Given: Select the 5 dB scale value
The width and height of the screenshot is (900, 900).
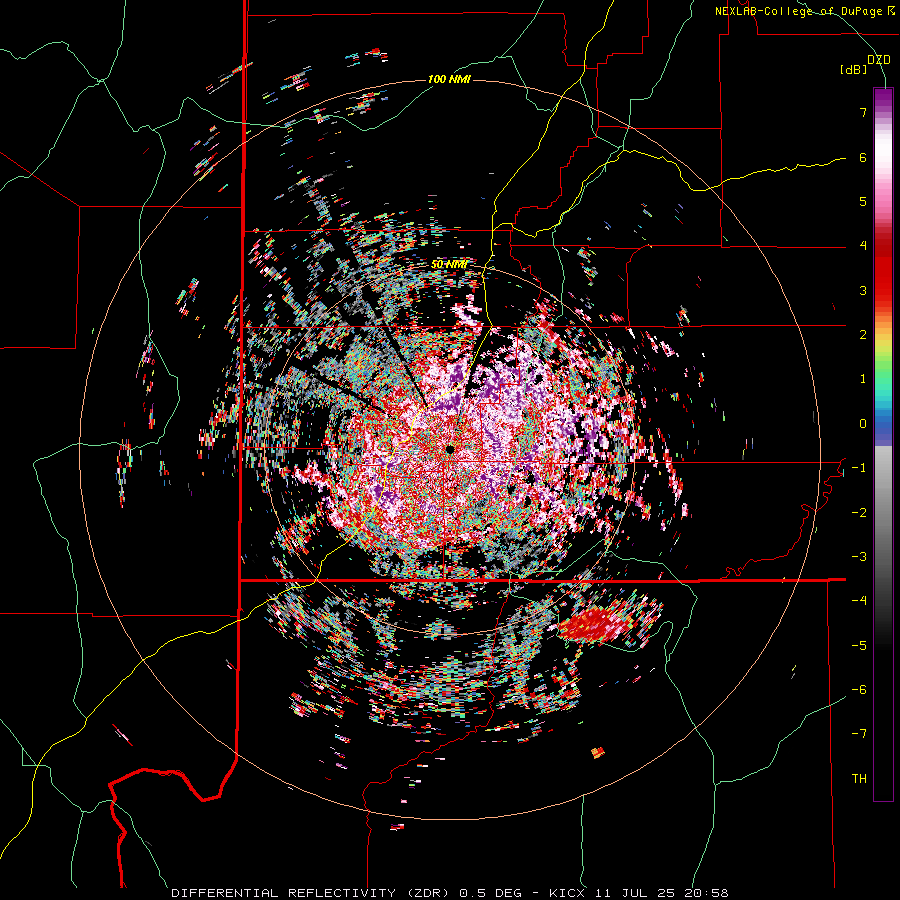Looking at the screenshot, I should pos(863,201).
